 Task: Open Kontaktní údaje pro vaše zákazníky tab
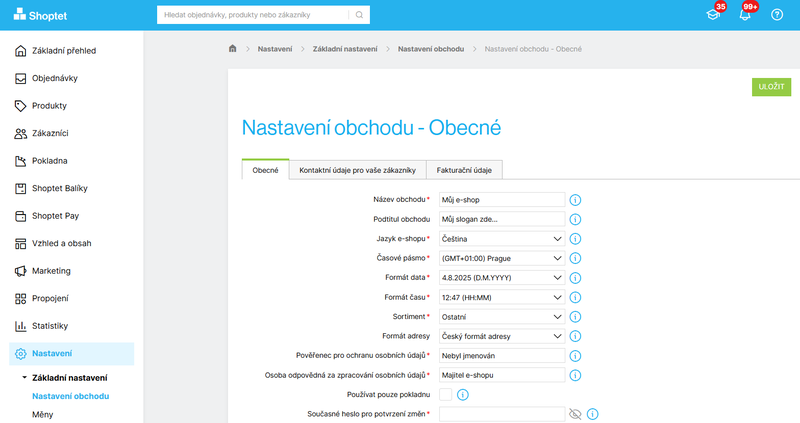click(x=357, y=170)
